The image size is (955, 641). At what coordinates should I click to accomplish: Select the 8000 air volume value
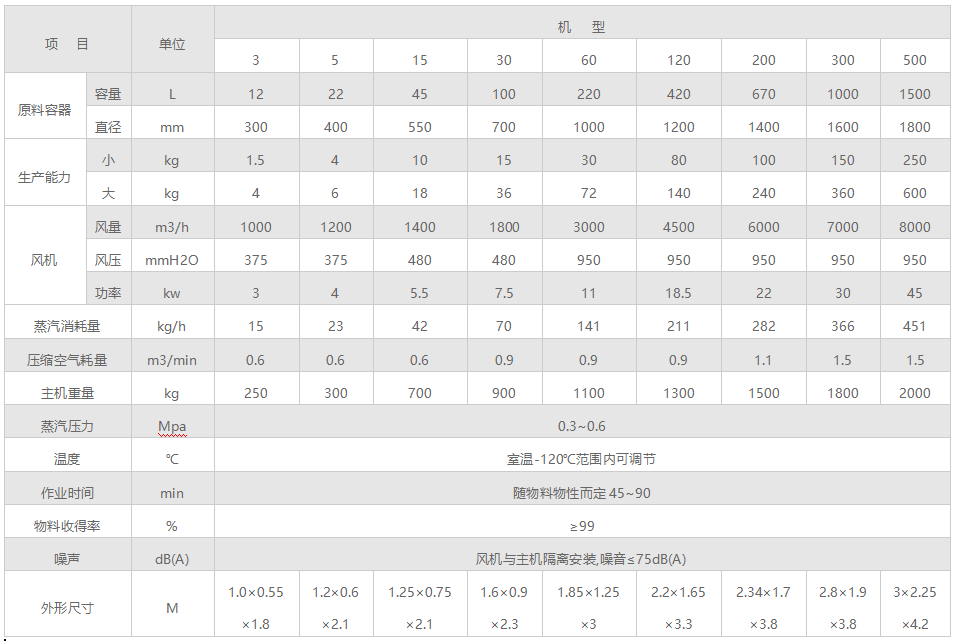(914, 227)
